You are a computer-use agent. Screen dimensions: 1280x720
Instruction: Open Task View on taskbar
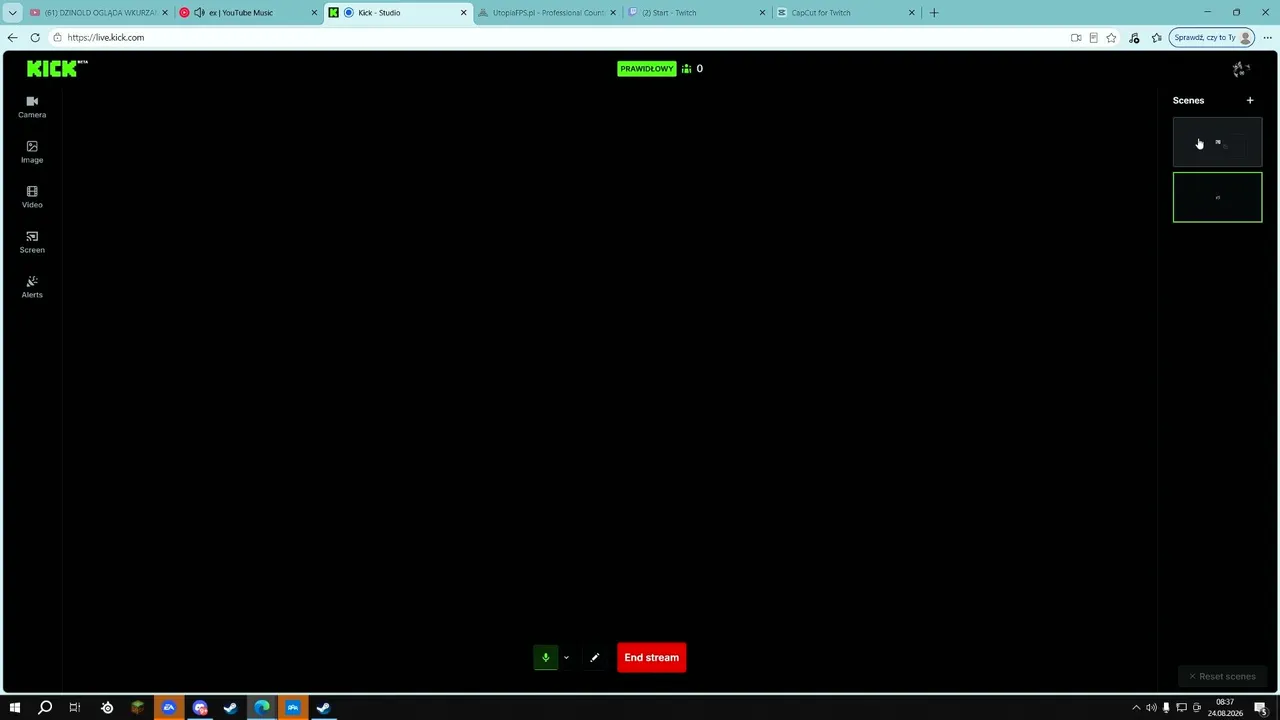click(74, 708)
